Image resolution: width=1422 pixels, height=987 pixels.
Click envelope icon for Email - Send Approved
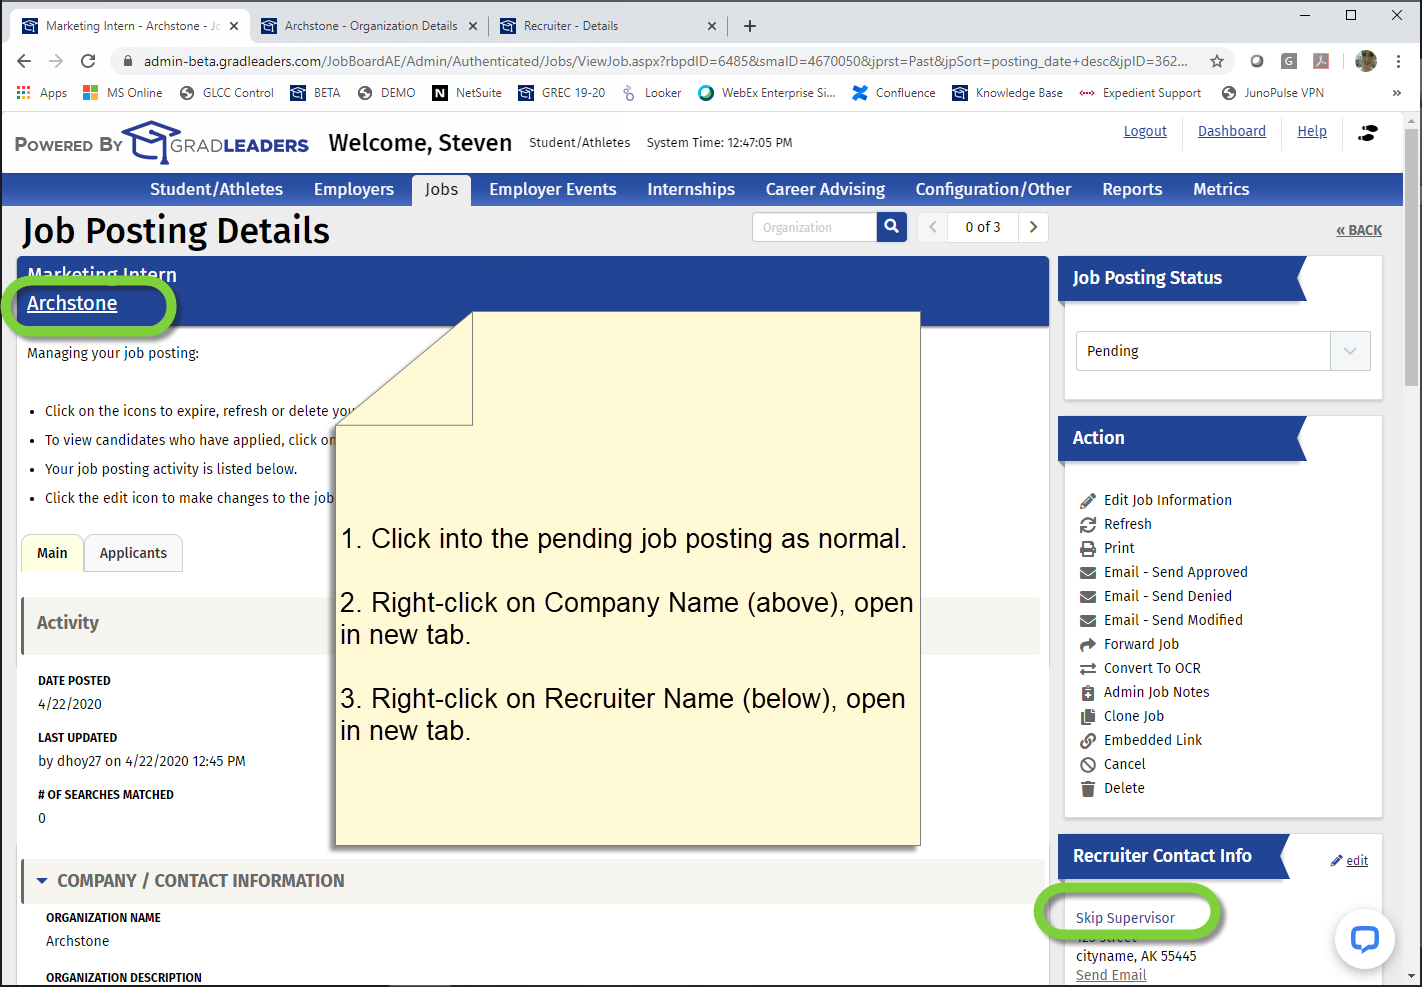coord(1088,572)
